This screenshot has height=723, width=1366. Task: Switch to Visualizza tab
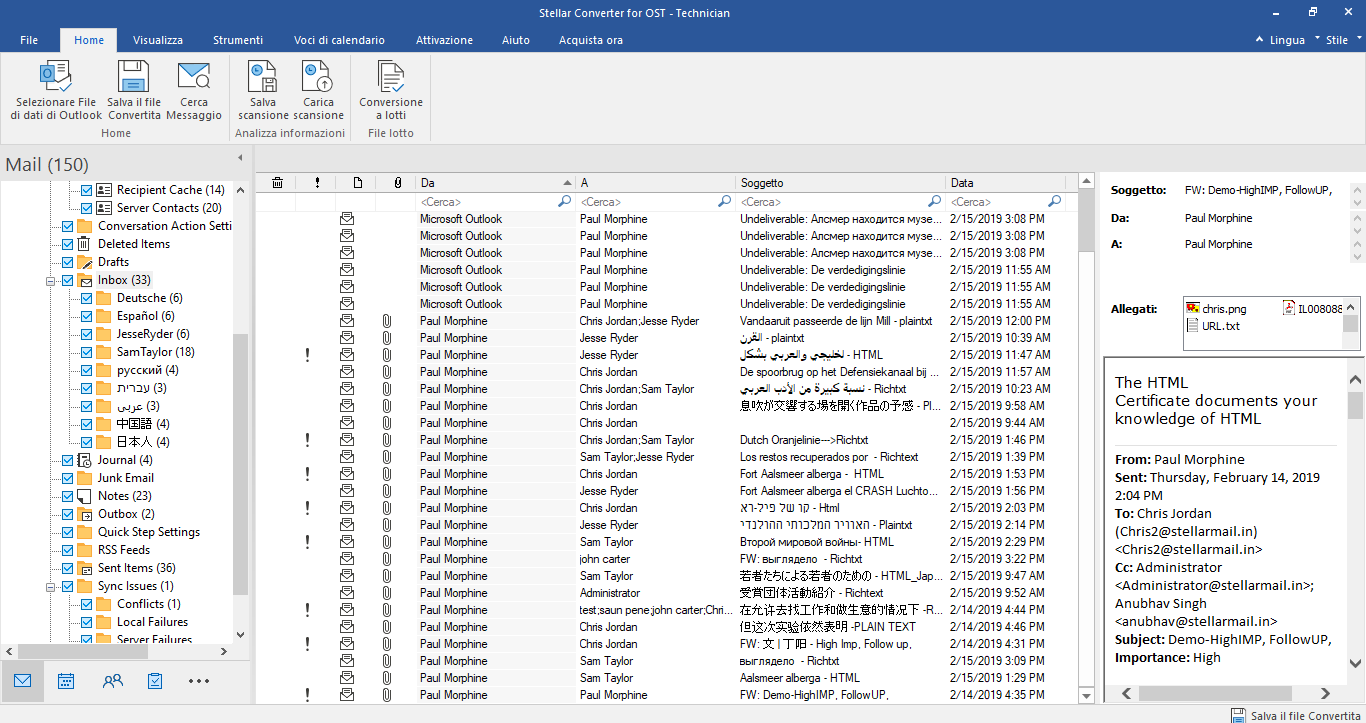tap(158, 40)
